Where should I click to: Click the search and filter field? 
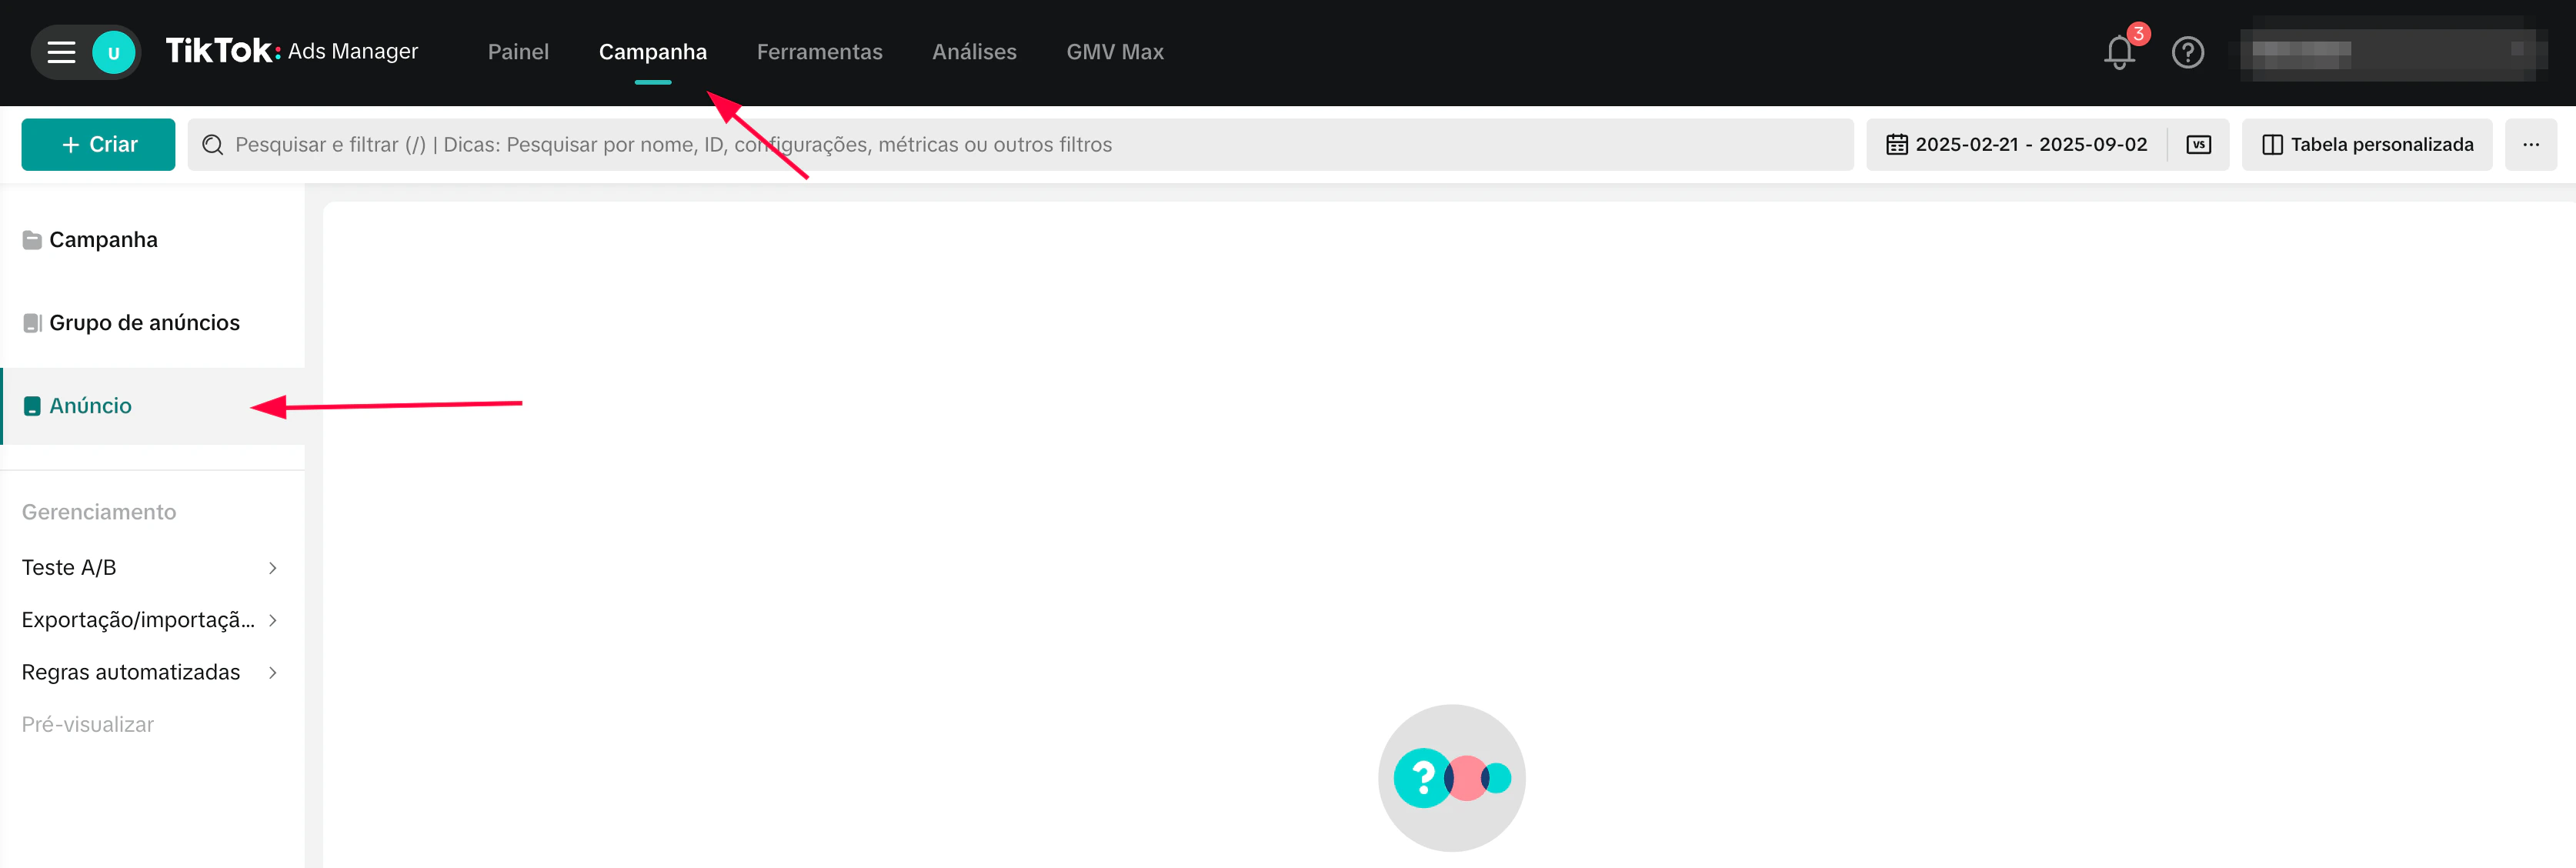pos(1020,145)
